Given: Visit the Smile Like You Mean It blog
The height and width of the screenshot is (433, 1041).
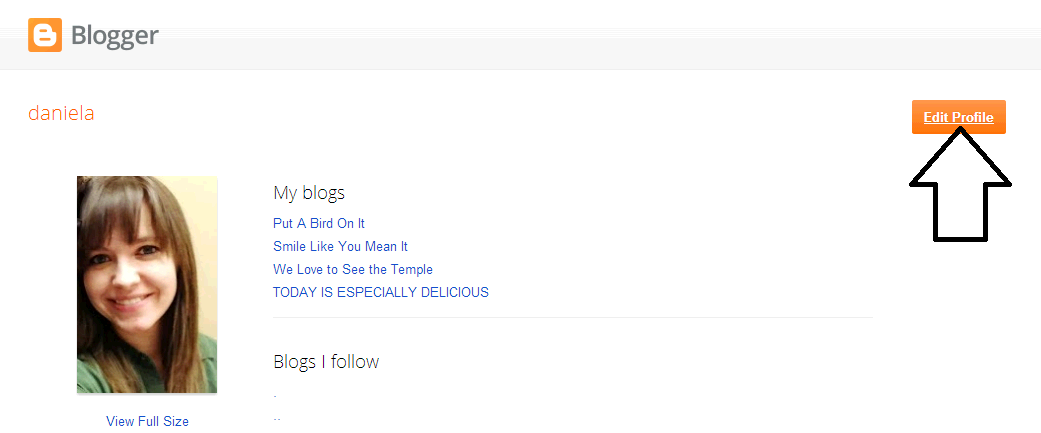Looking at the screenshot, I should click(x=340, y=246).
